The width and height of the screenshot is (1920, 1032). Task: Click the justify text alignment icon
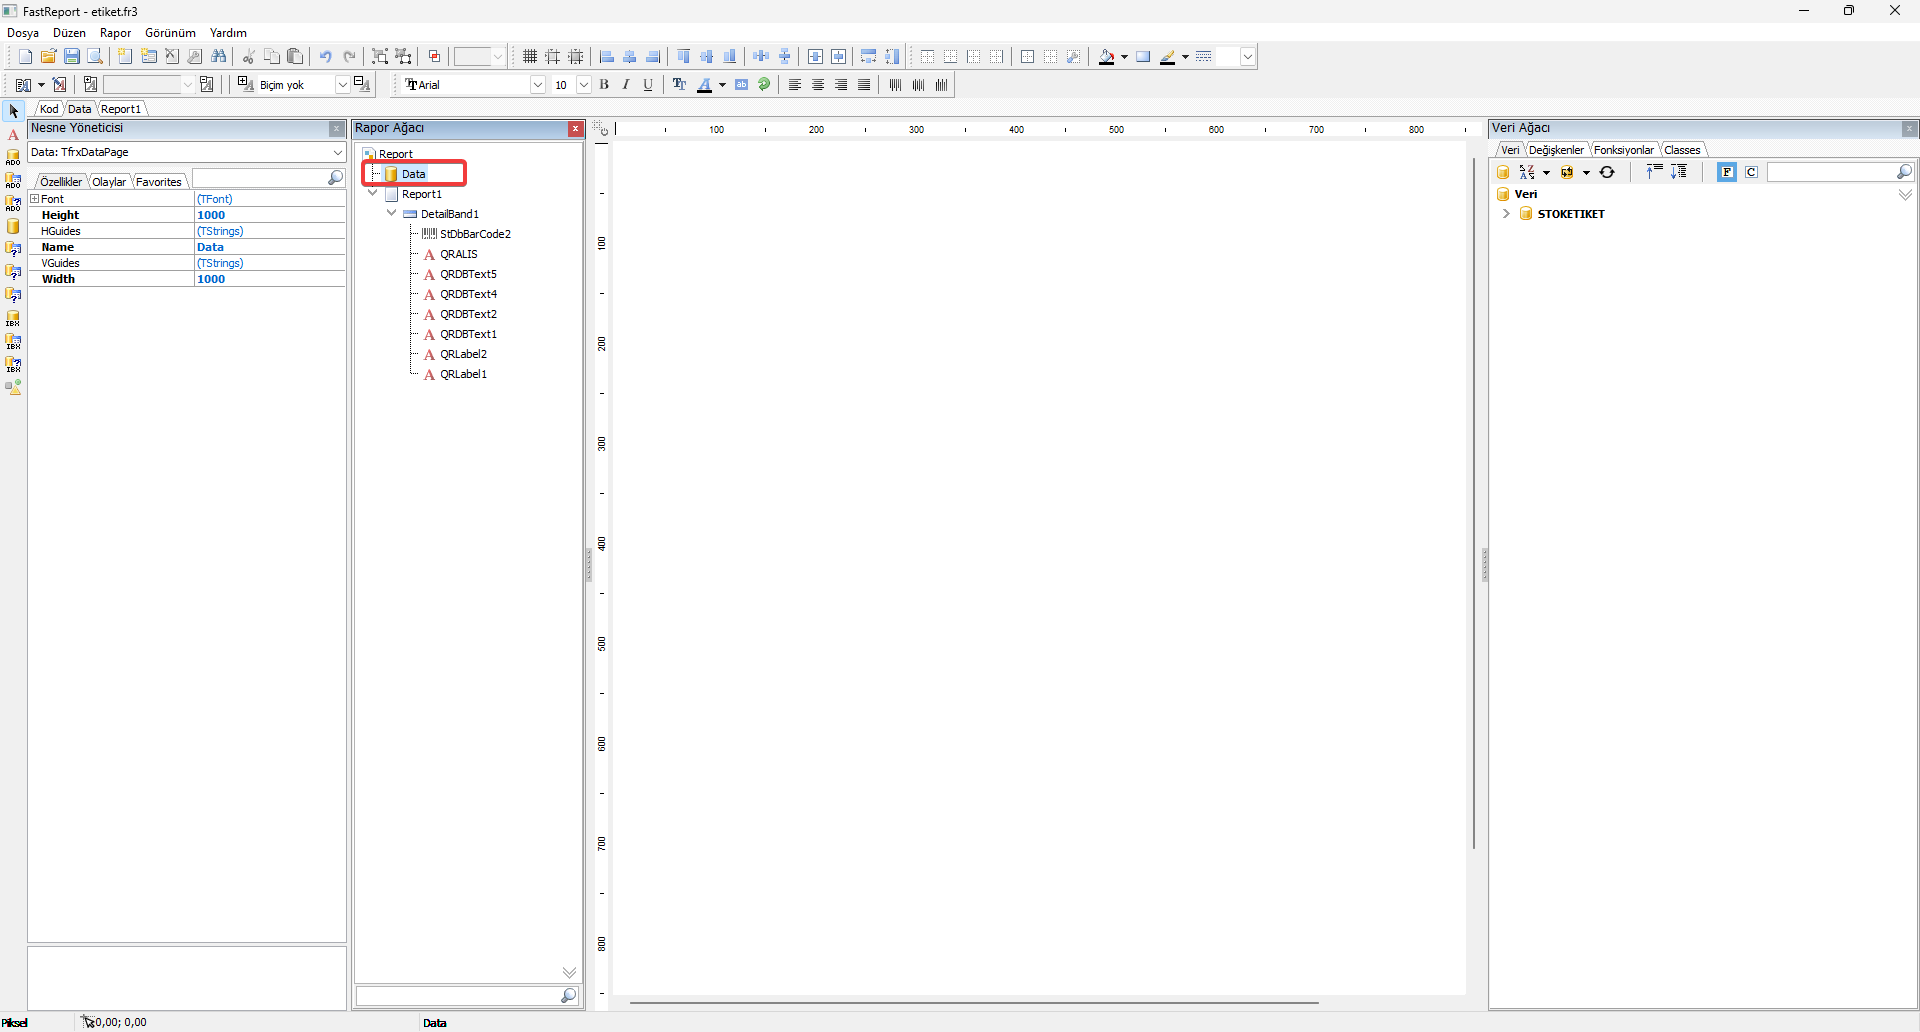coord(864,85)
